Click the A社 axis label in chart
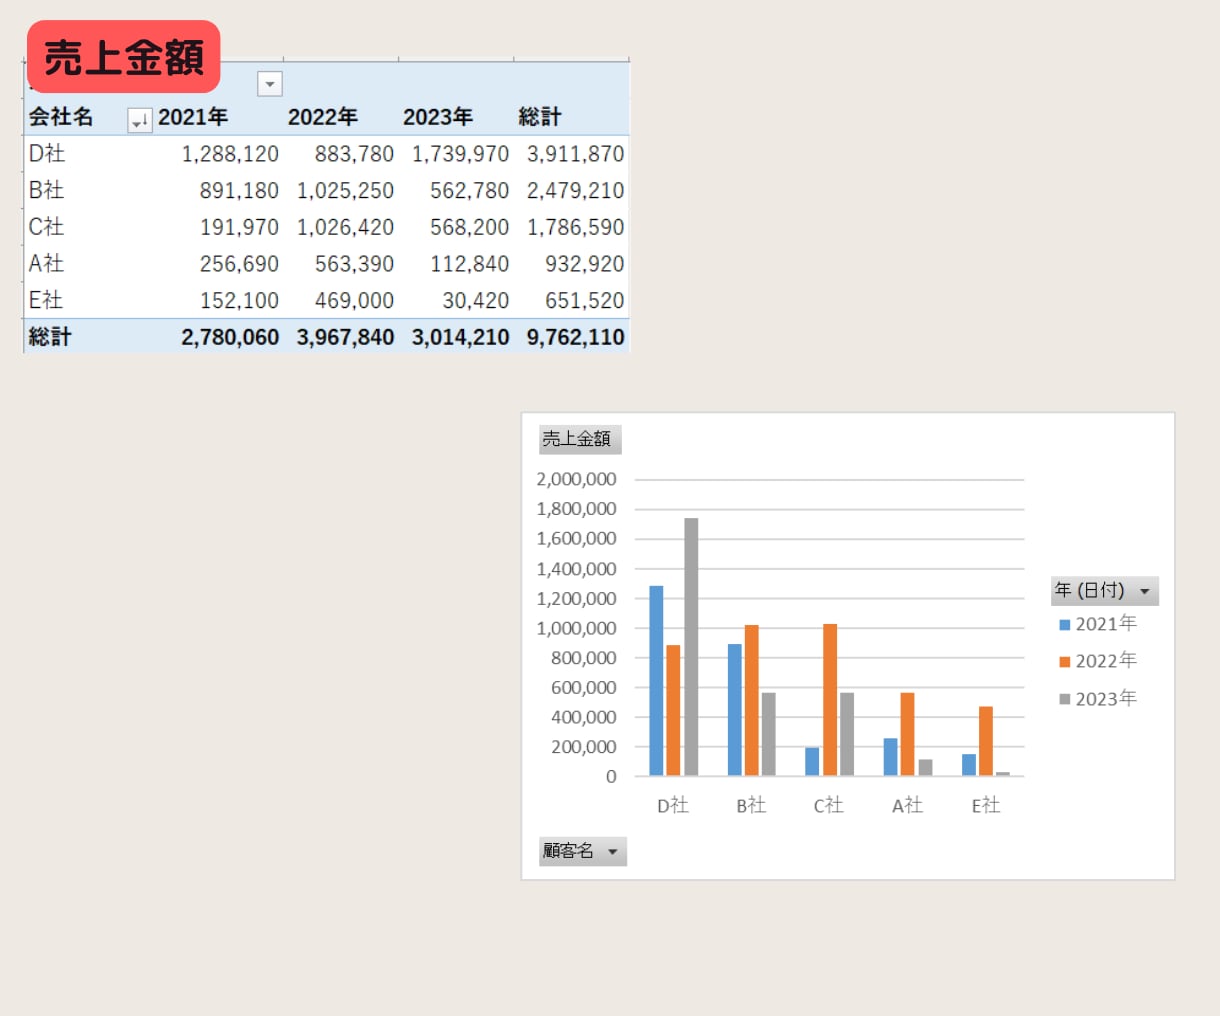The height and width of the screenshot is (1016, 1220). pyautogui.click(x=907, y=806)
